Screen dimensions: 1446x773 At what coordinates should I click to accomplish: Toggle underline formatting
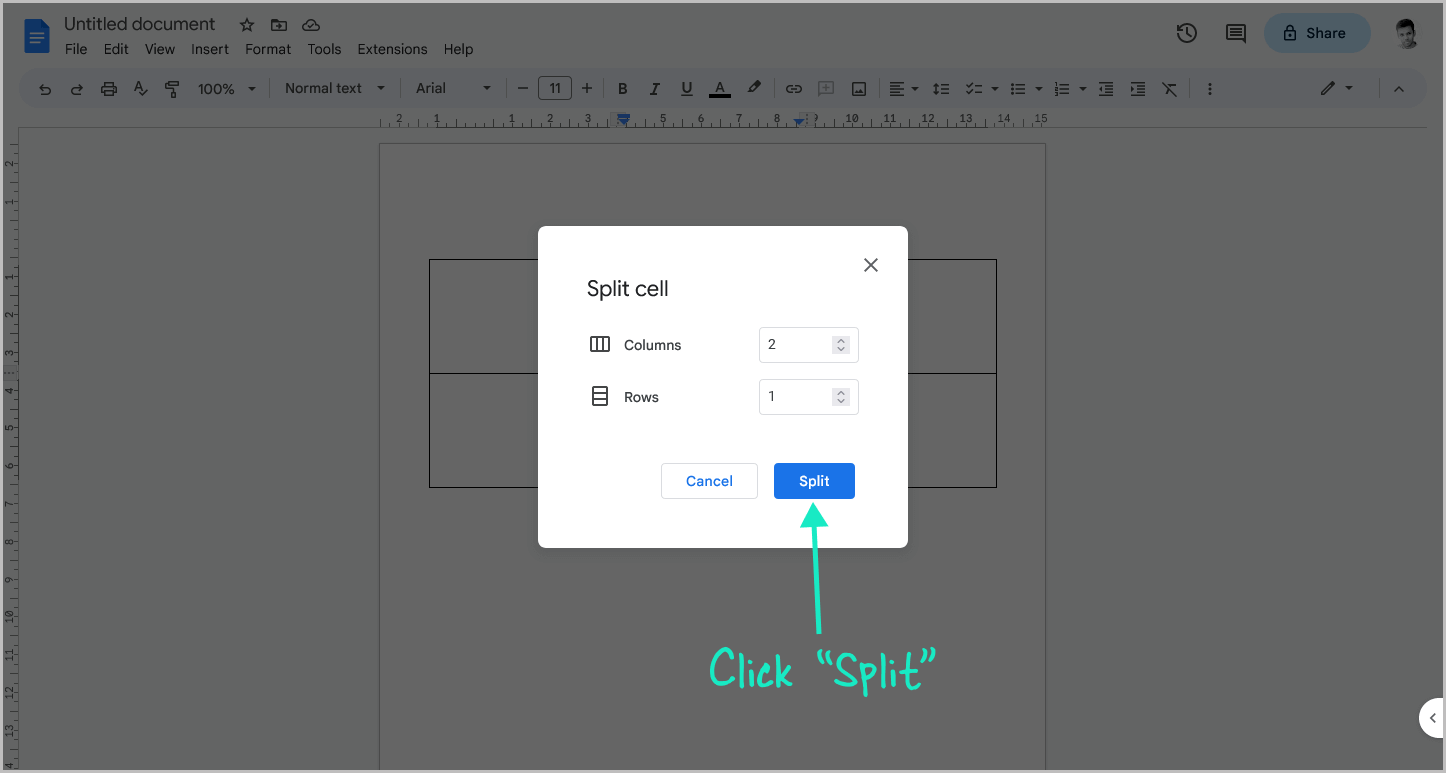tap(686, 88)
